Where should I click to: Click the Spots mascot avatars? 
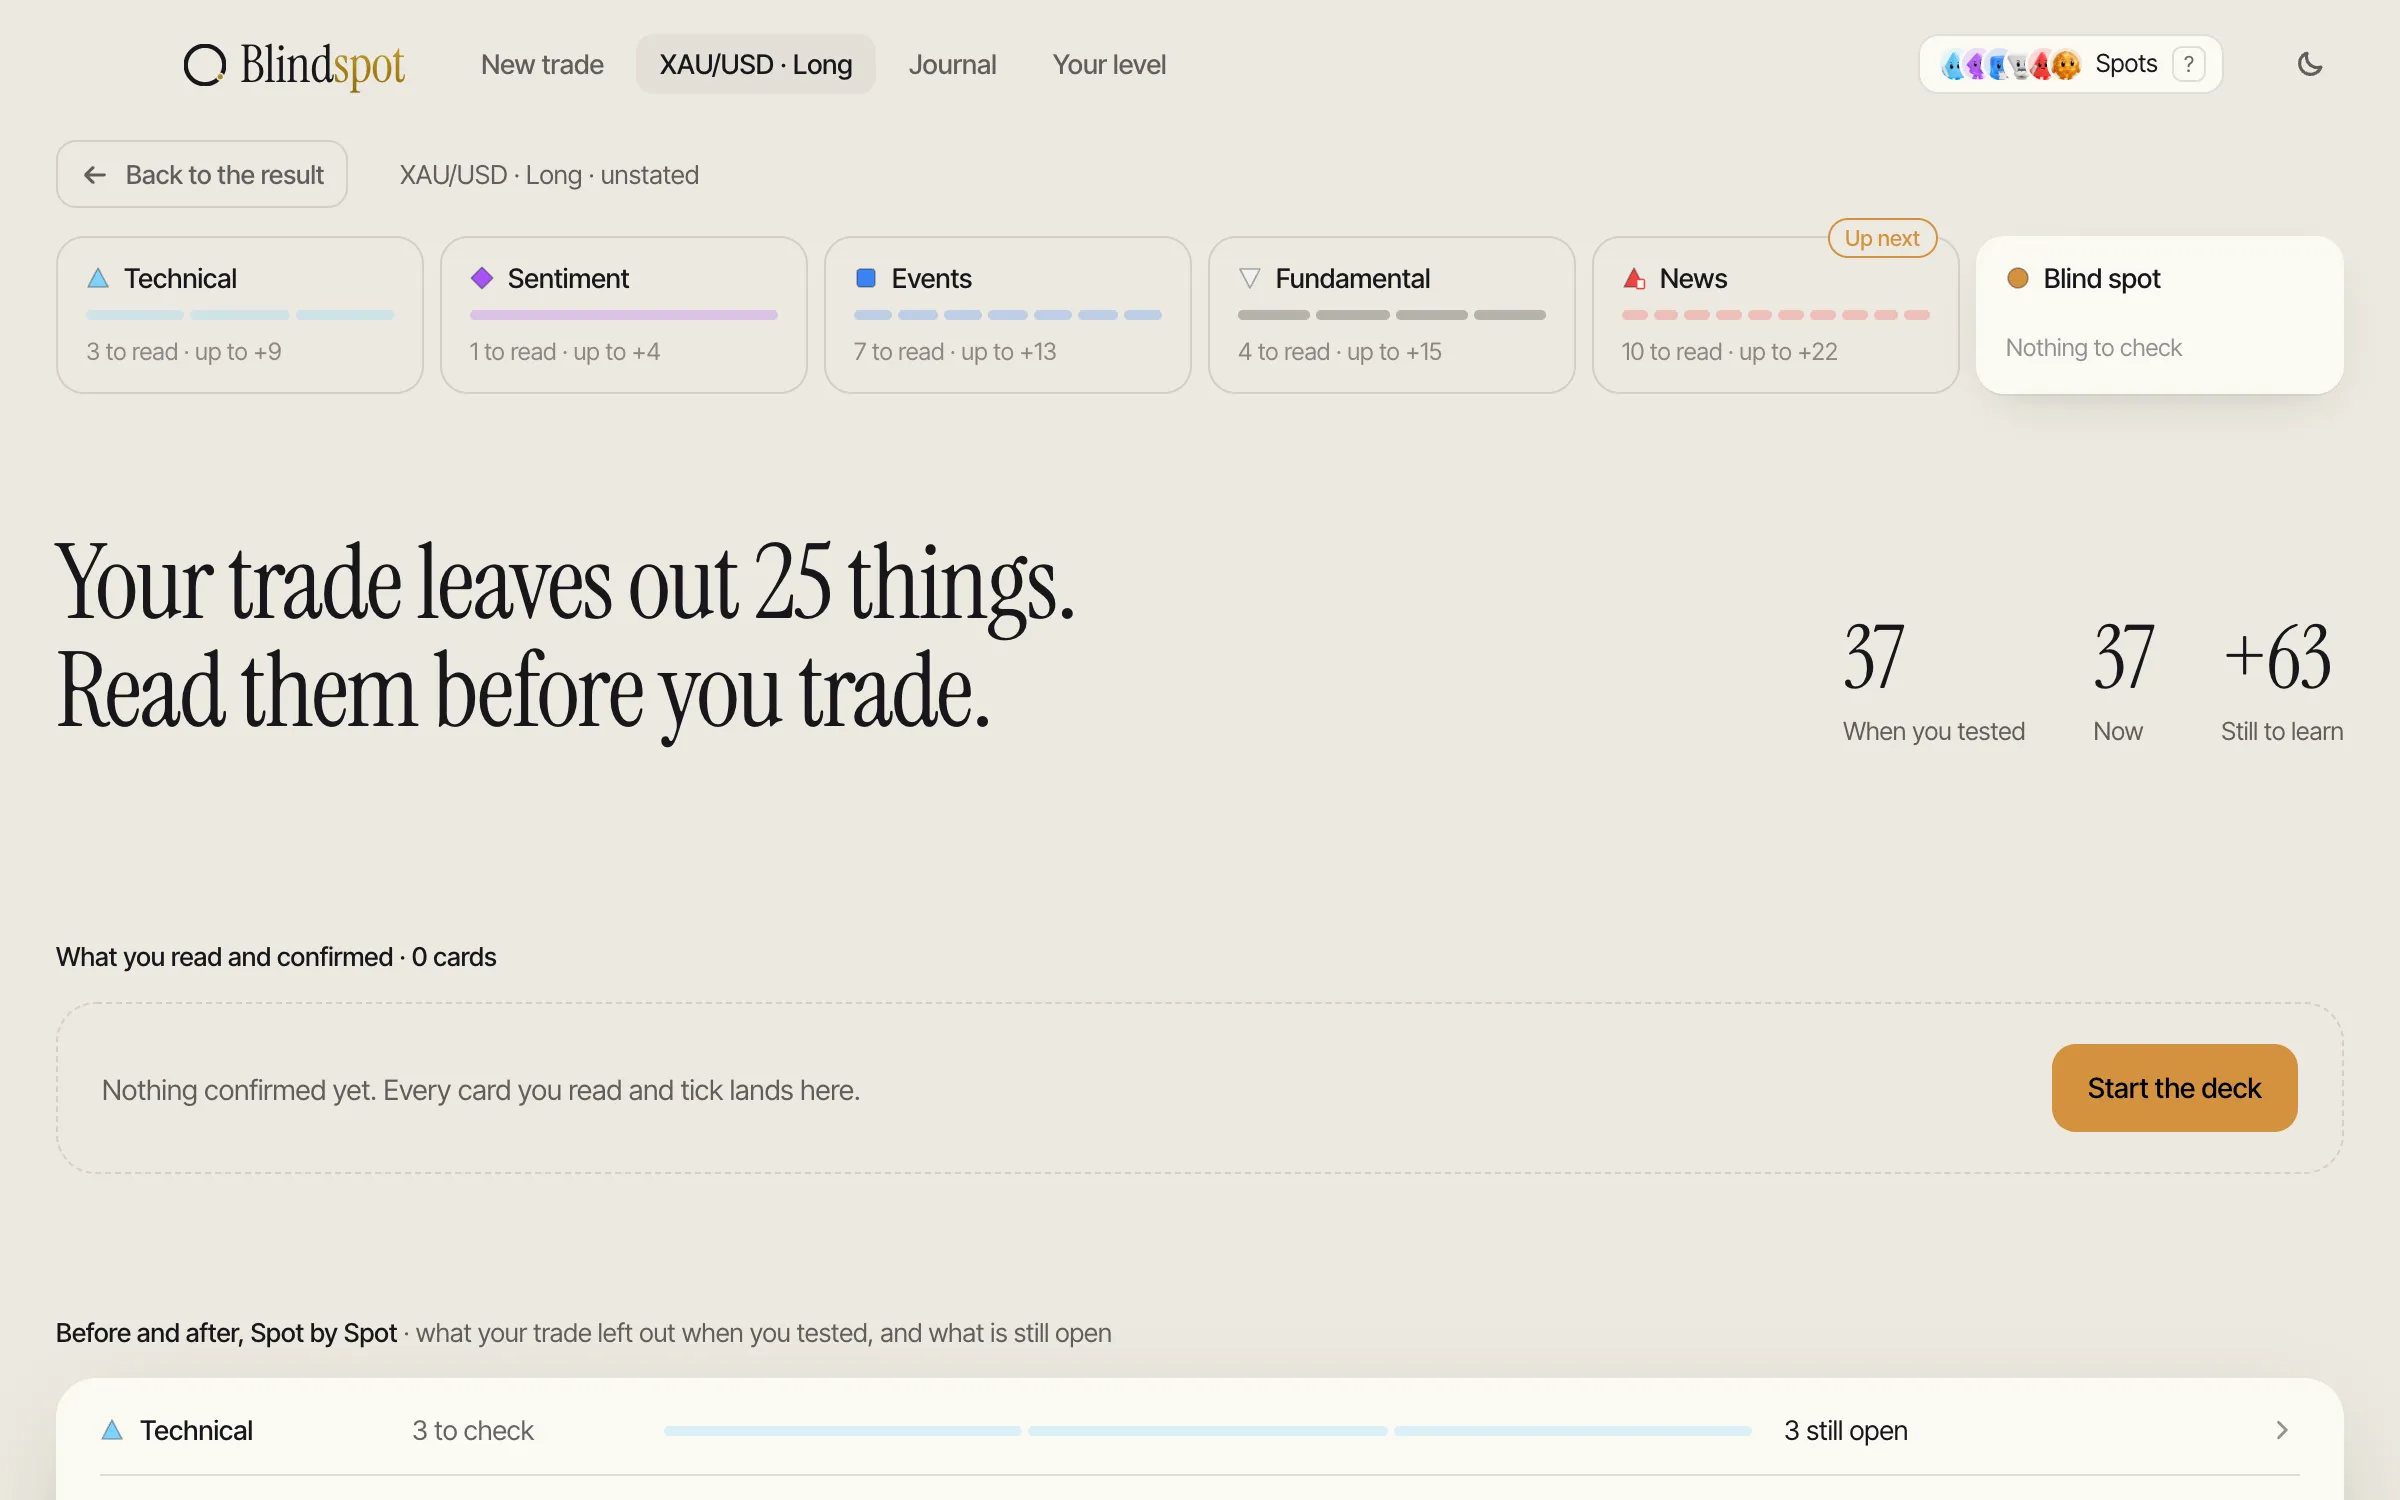coord(2010,65)
